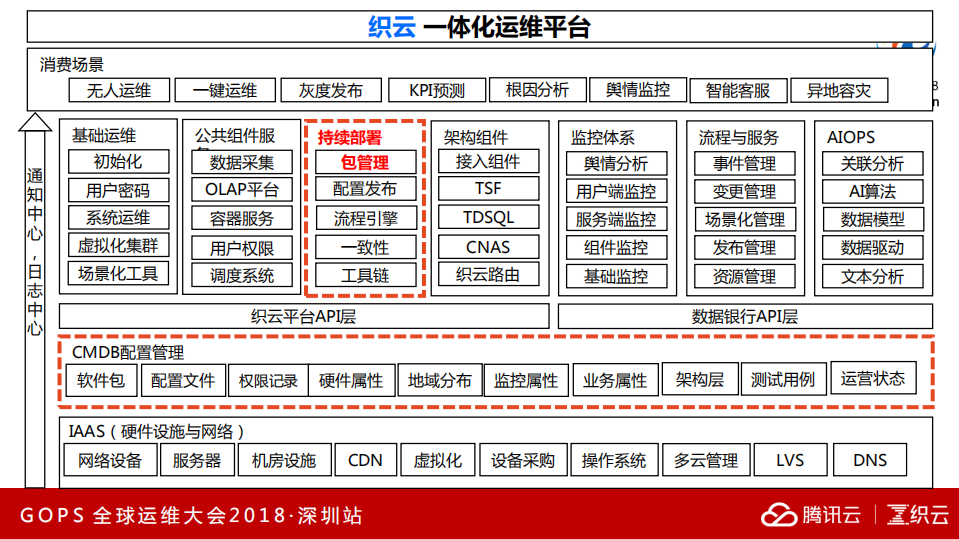Screen dimensions: 959x539
Task: Click the 织云平台API层 bar
Action: coord(304,316)
